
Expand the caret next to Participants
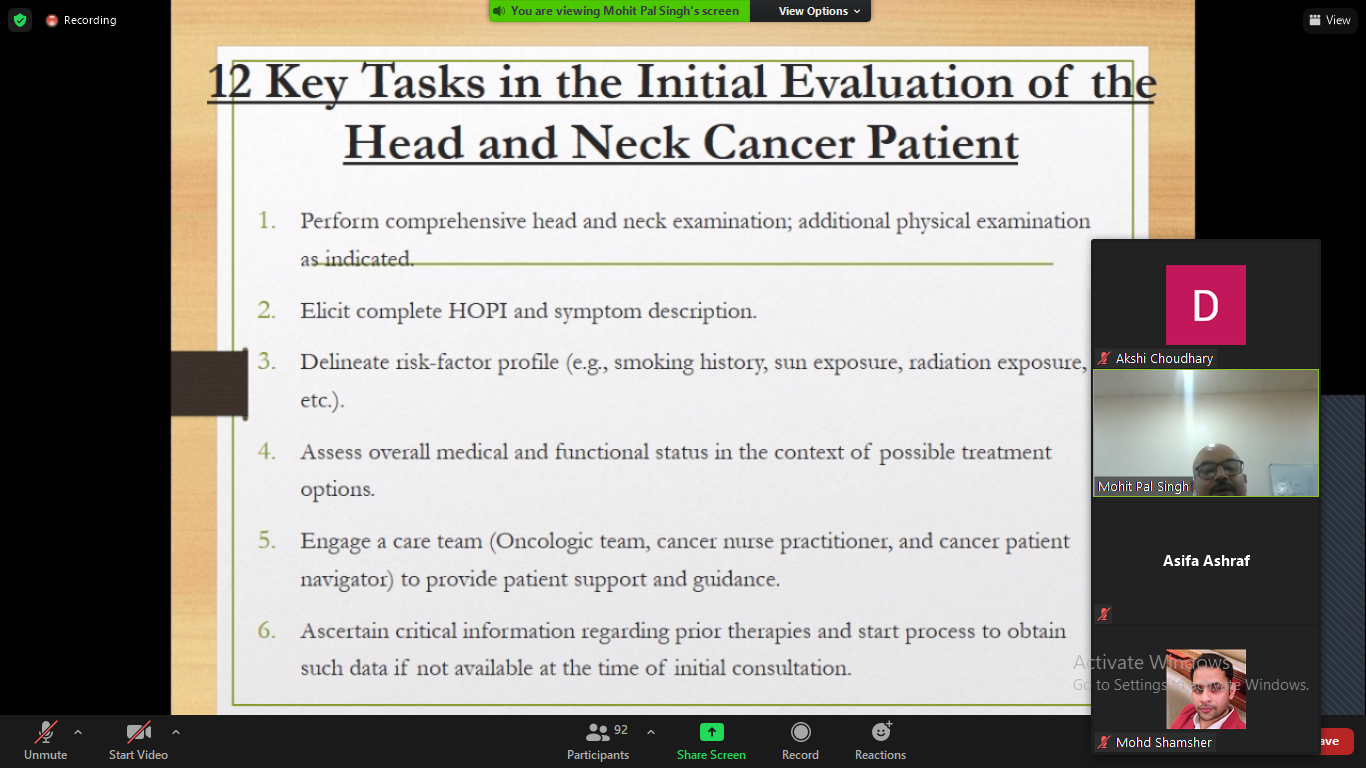point(651,732)
